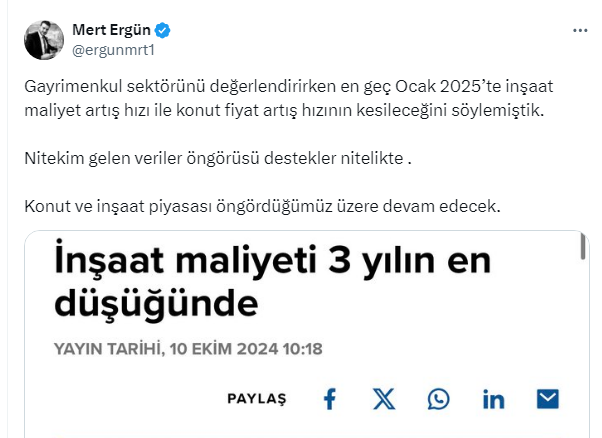Screen dimensions: 602x438
Task: Open Mert Ergün's profile picture
Action: [43, 38]
